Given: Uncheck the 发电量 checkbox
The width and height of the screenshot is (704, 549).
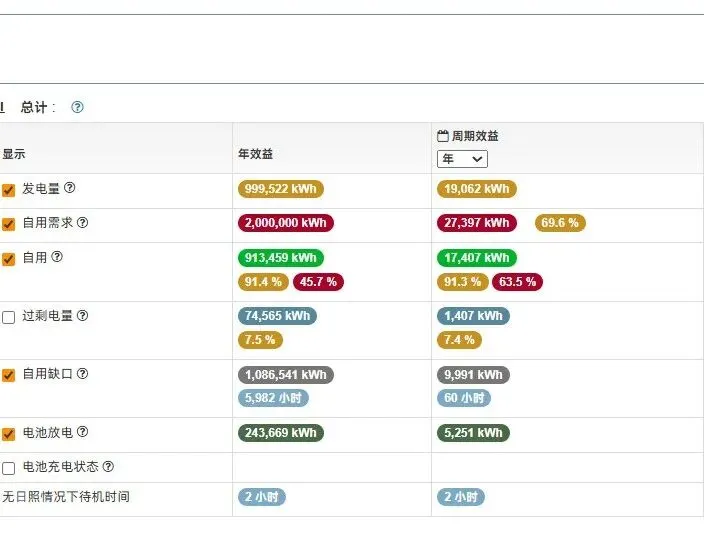Looking at the screenshot, I should (9, 190).
